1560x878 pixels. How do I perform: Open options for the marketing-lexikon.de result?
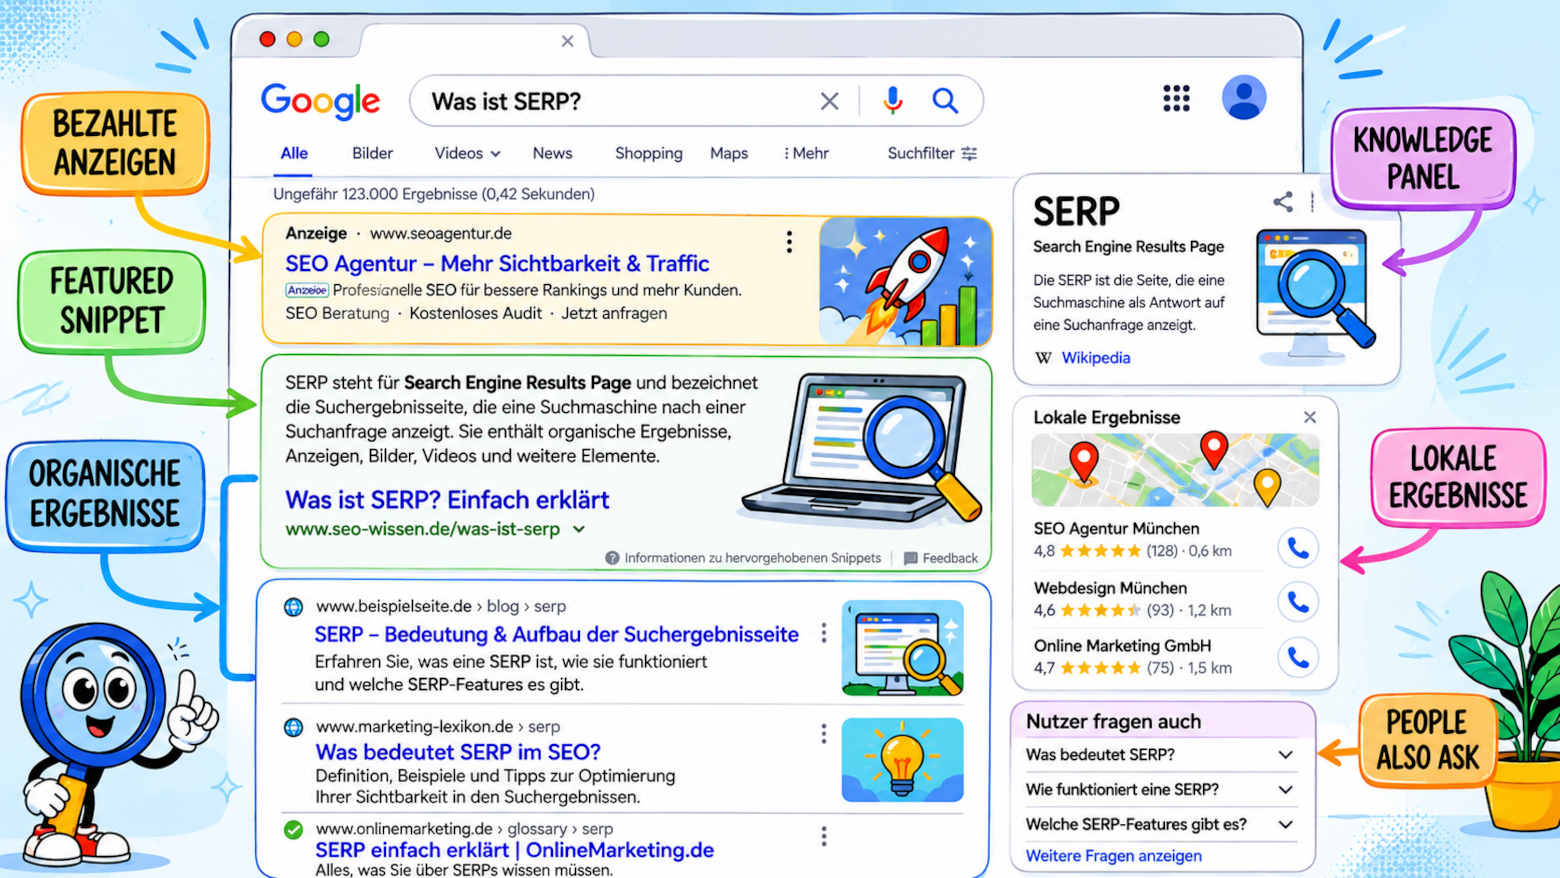(824, 734)
